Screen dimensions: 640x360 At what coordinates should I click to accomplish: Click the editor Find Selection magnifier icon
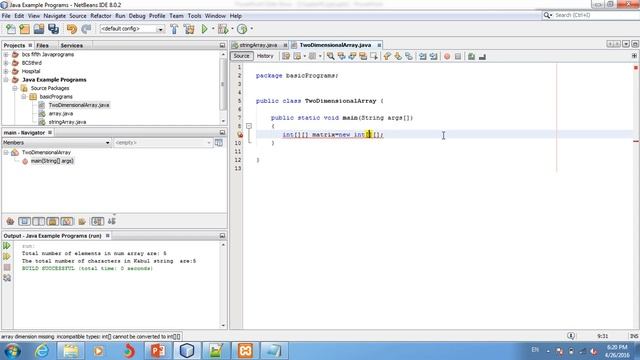point(331,56)
